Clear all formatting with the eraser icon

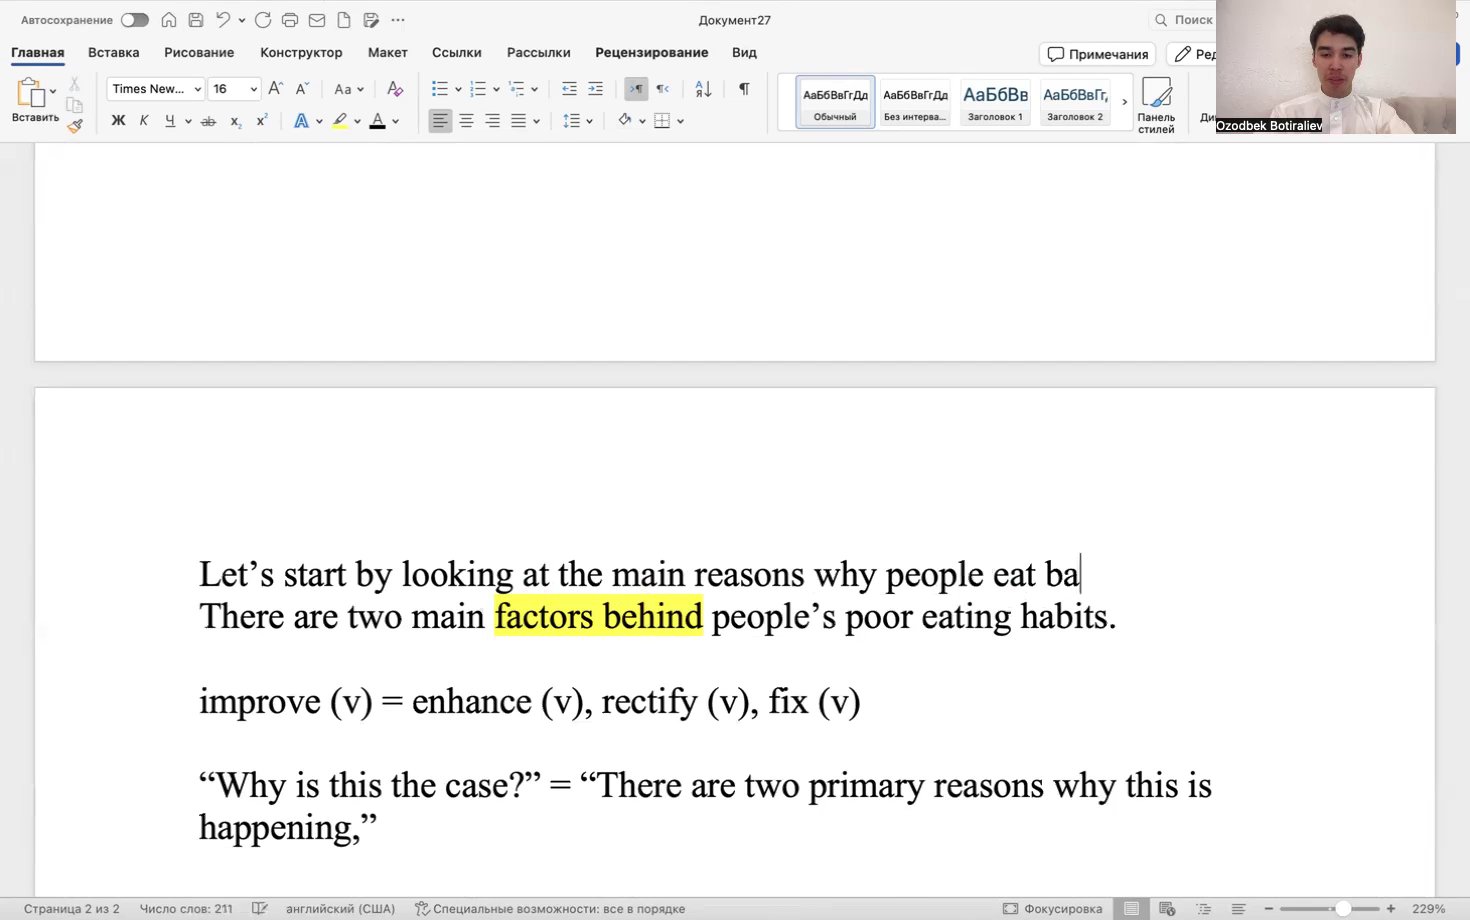[394, 89]
